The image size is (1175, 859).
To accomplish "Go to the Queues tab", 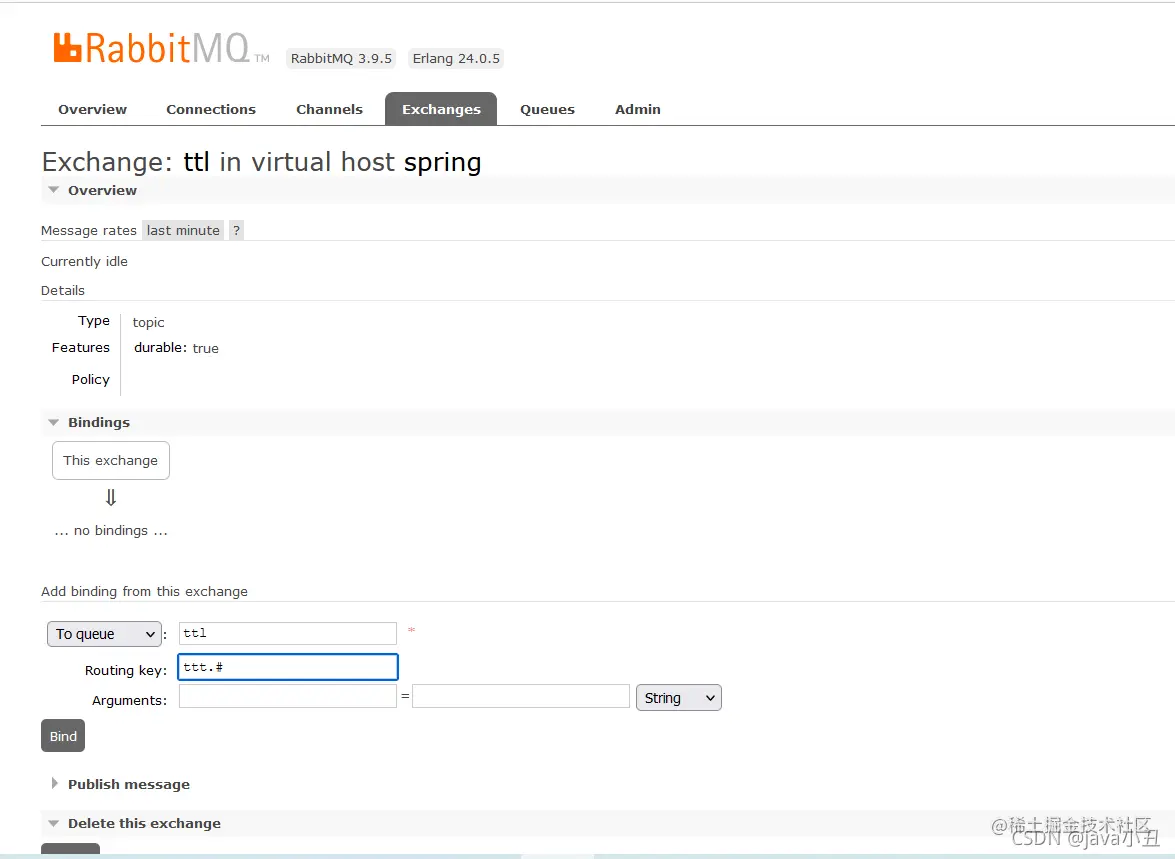I will (x=547, y=109).
